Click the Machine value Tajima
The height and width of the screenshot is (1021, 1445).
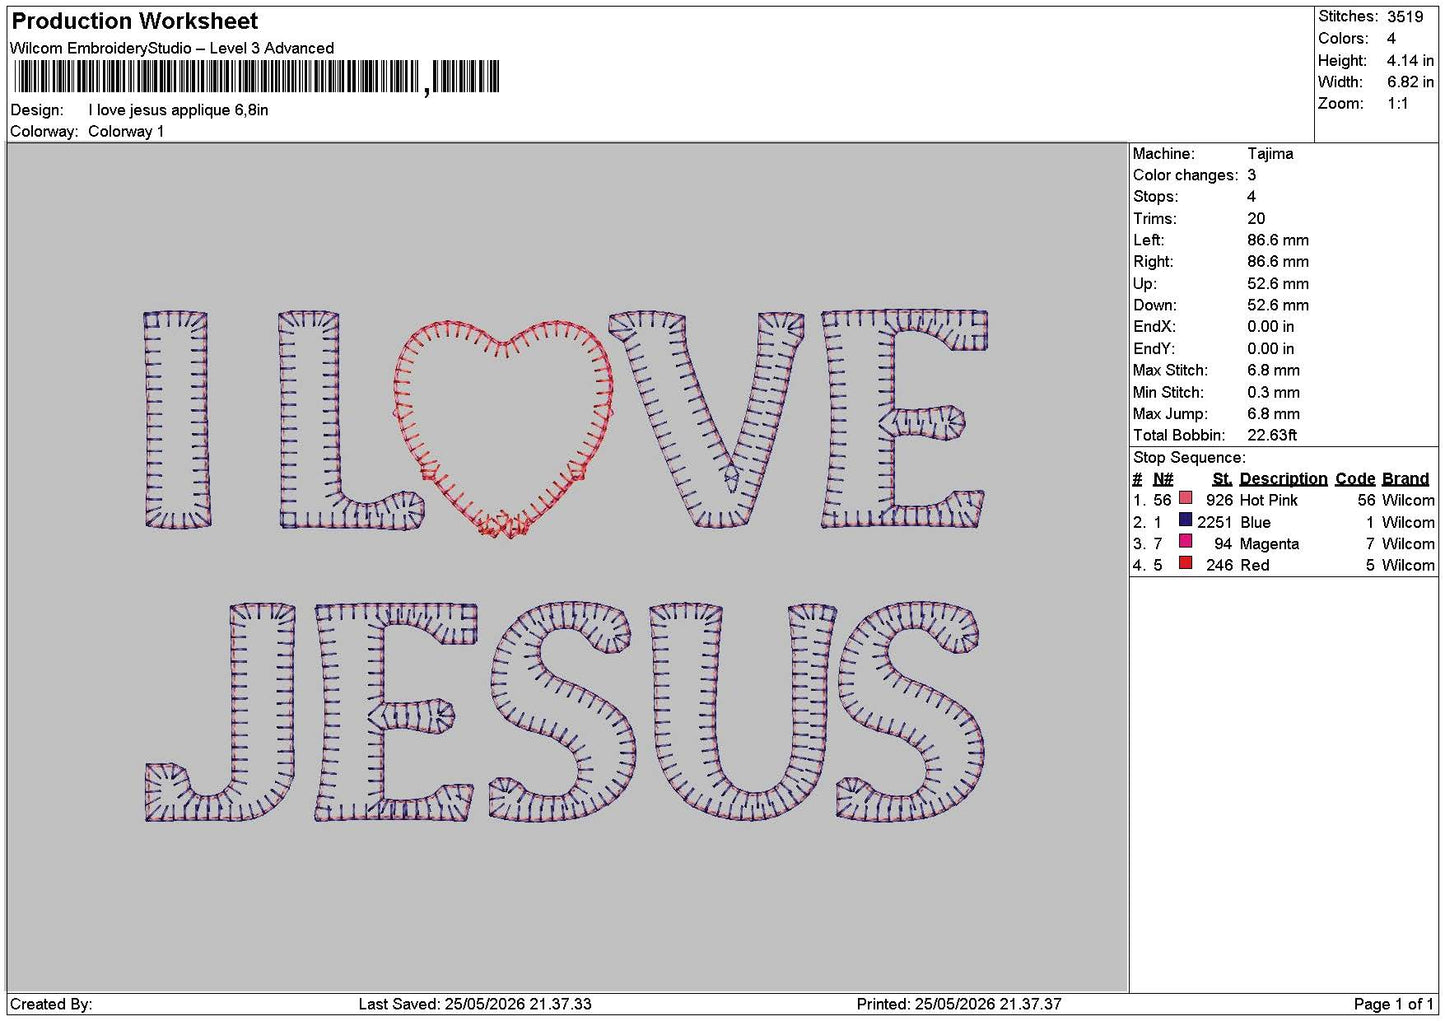click(1270, 154)
